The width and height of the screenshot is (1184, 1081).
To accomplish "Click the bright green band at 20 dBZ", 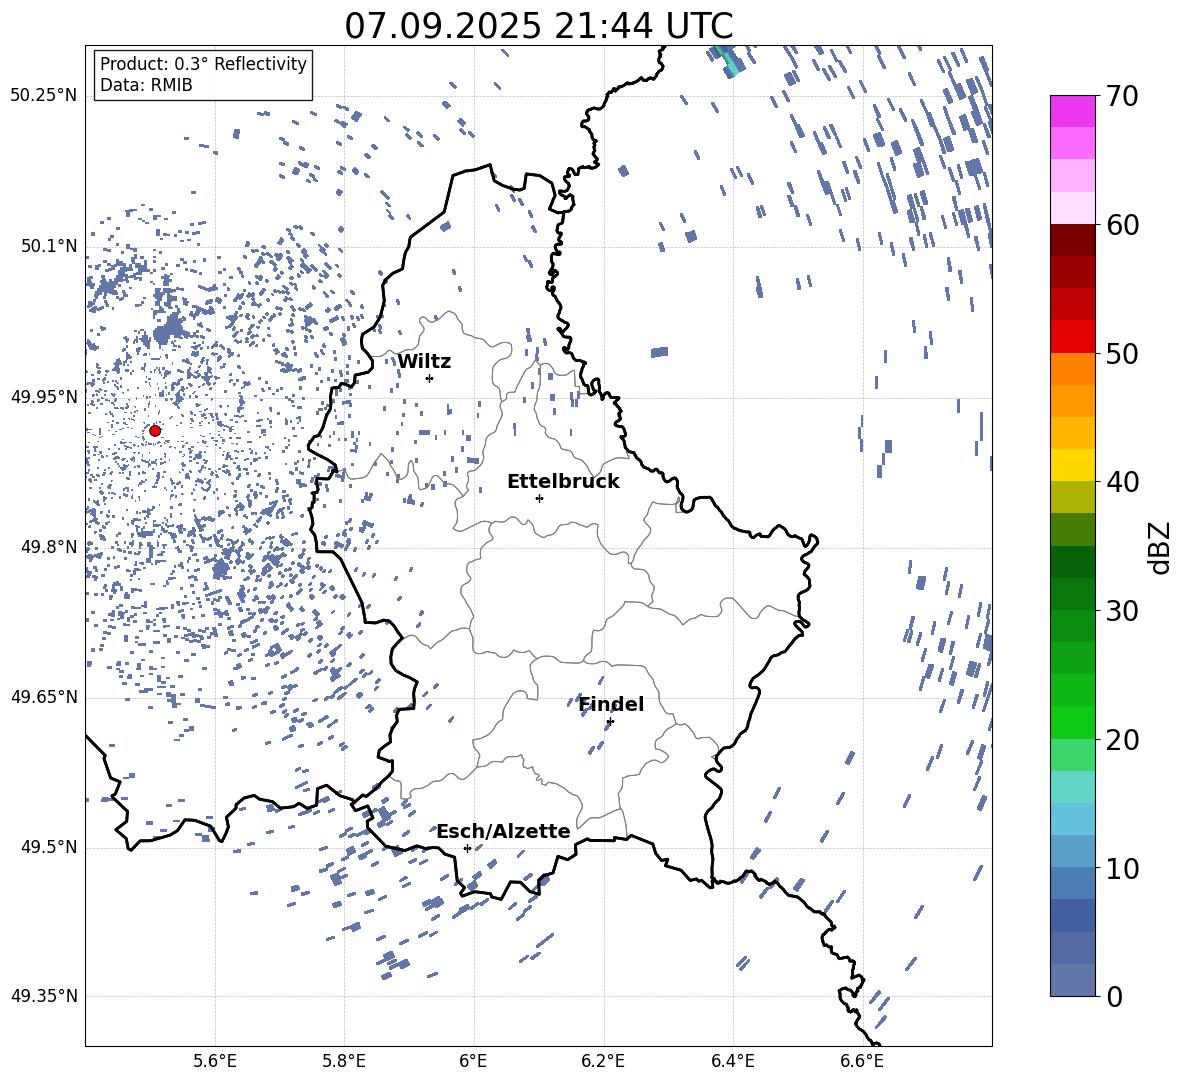I will click(1073, 722).
